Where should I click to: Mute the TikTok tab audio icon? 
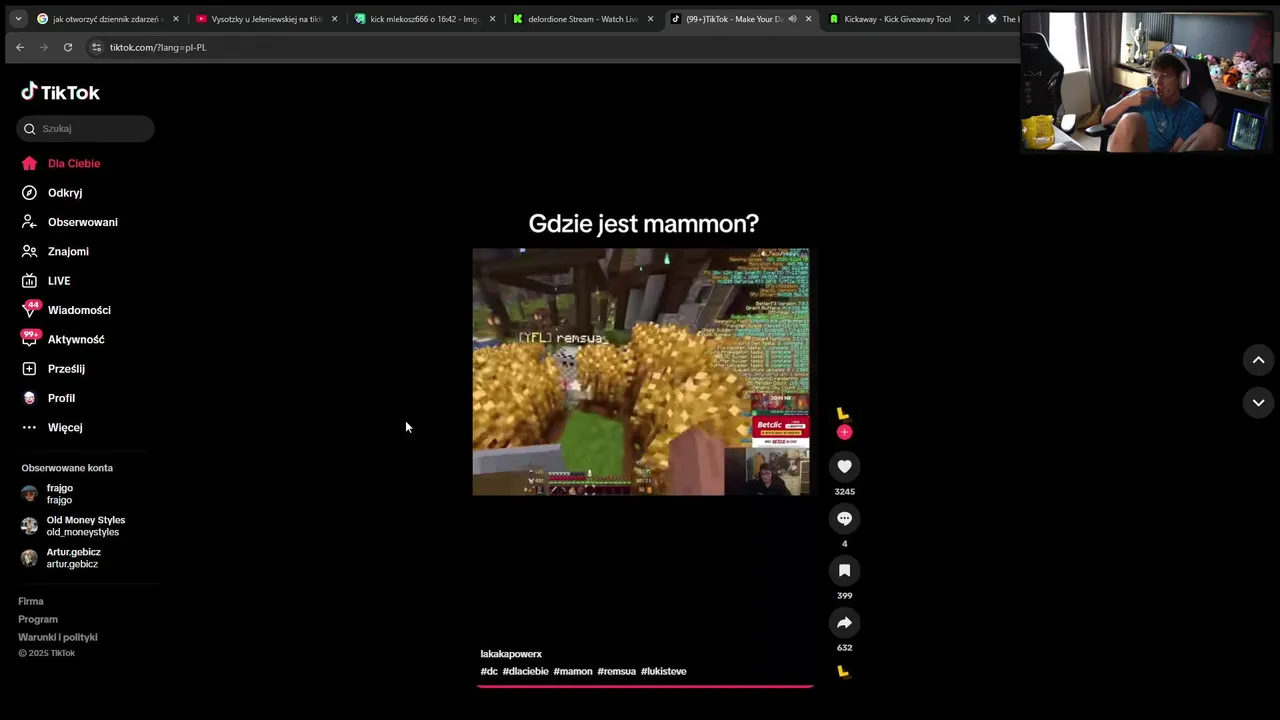(792, 19)
